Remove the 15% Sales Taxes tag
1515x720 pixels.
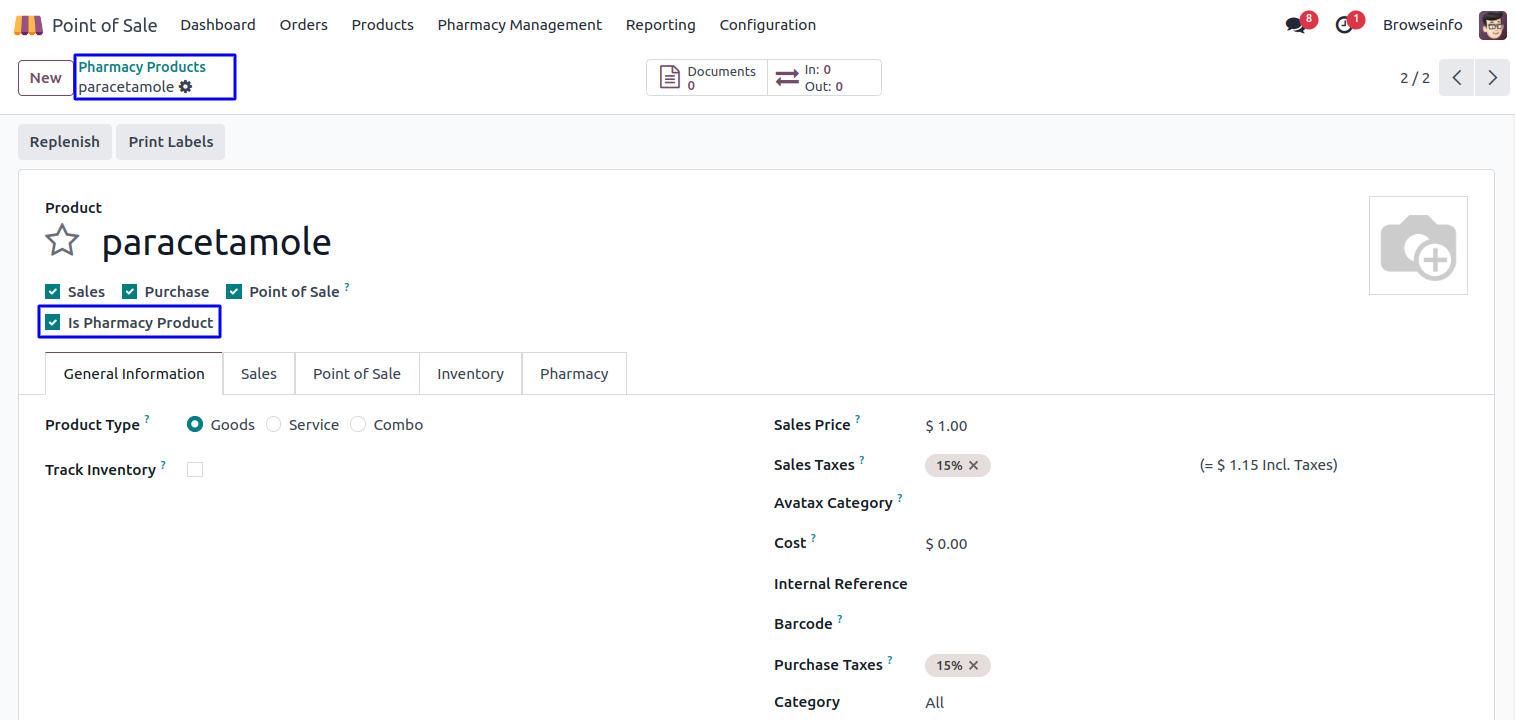pyautogui.click(x=973, y=465)
